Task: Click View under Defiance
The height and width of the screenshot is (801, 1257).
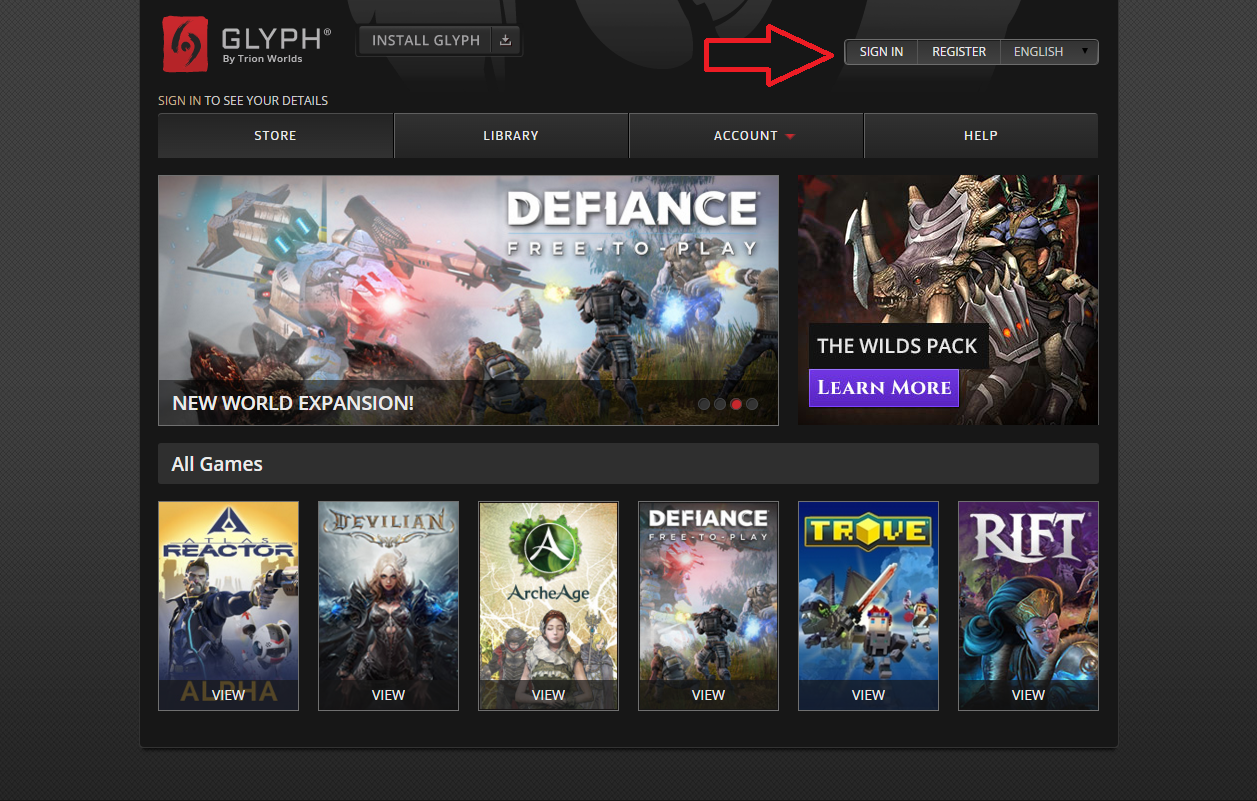Action: click(x=708, y=695)
